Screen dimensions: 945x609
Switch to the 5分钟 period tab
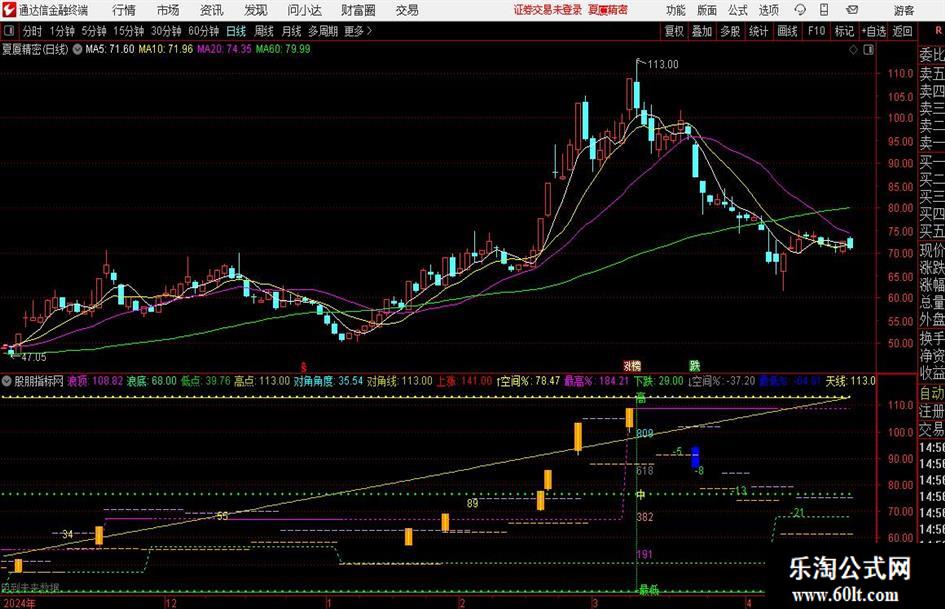[x=94, y=31]
